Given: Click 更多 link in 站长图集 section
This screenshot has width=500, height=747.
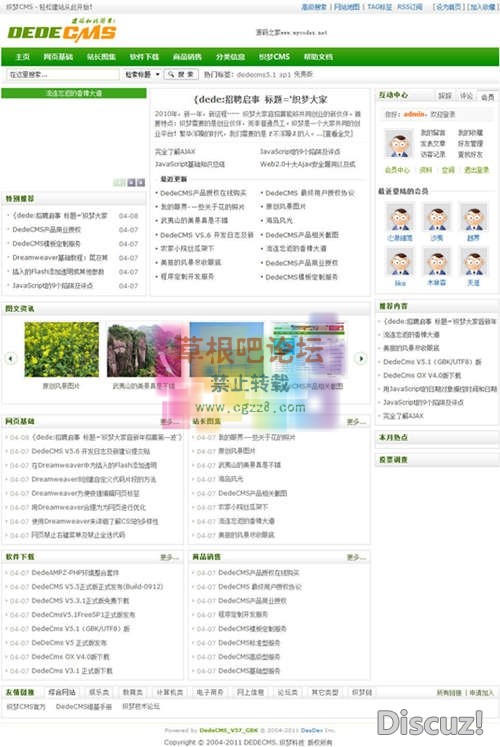Looking at the screenshot, I should click(x=356, y=422).
